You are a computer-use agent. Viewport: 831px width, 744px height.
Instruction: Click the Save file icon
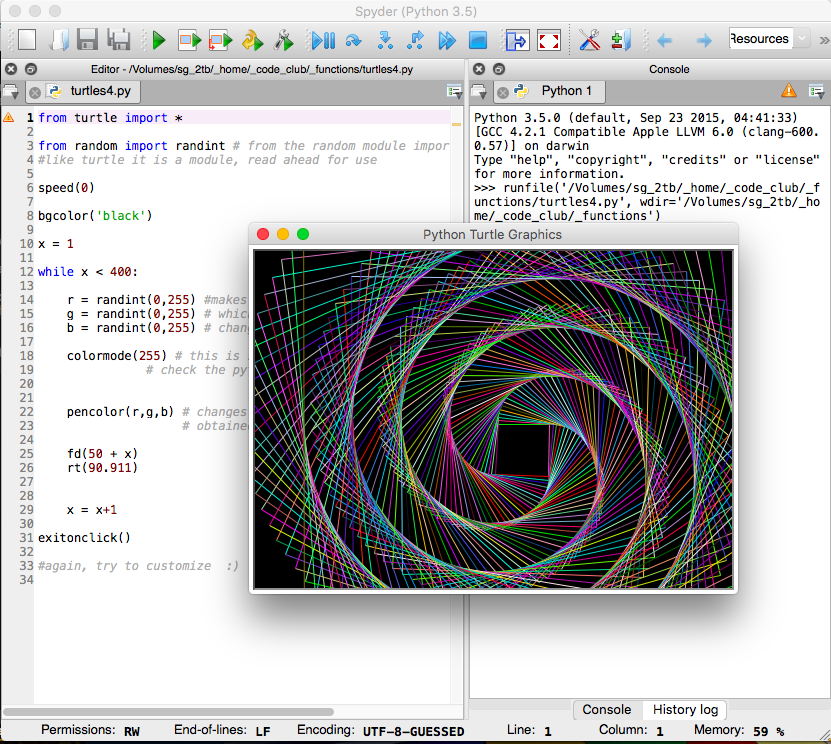point(88,38)
